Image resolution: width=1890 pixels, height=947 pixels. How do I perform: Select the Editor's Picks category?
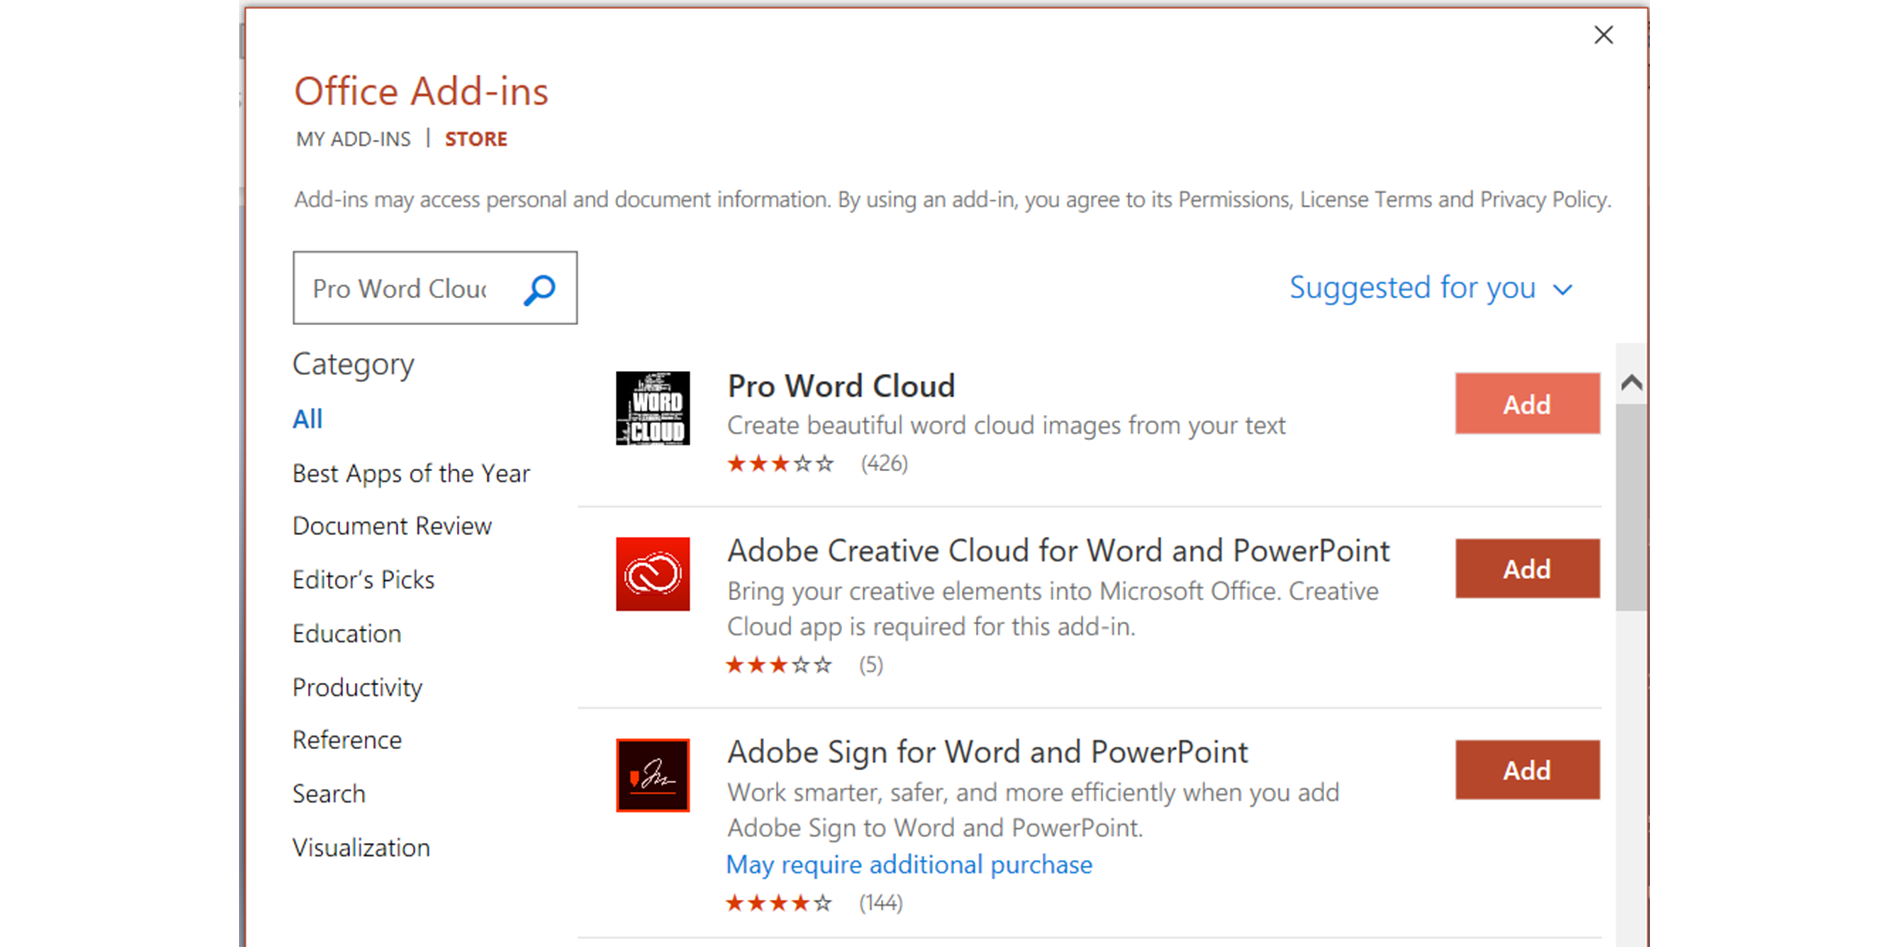pyautogui.click(x=363, y=580)
